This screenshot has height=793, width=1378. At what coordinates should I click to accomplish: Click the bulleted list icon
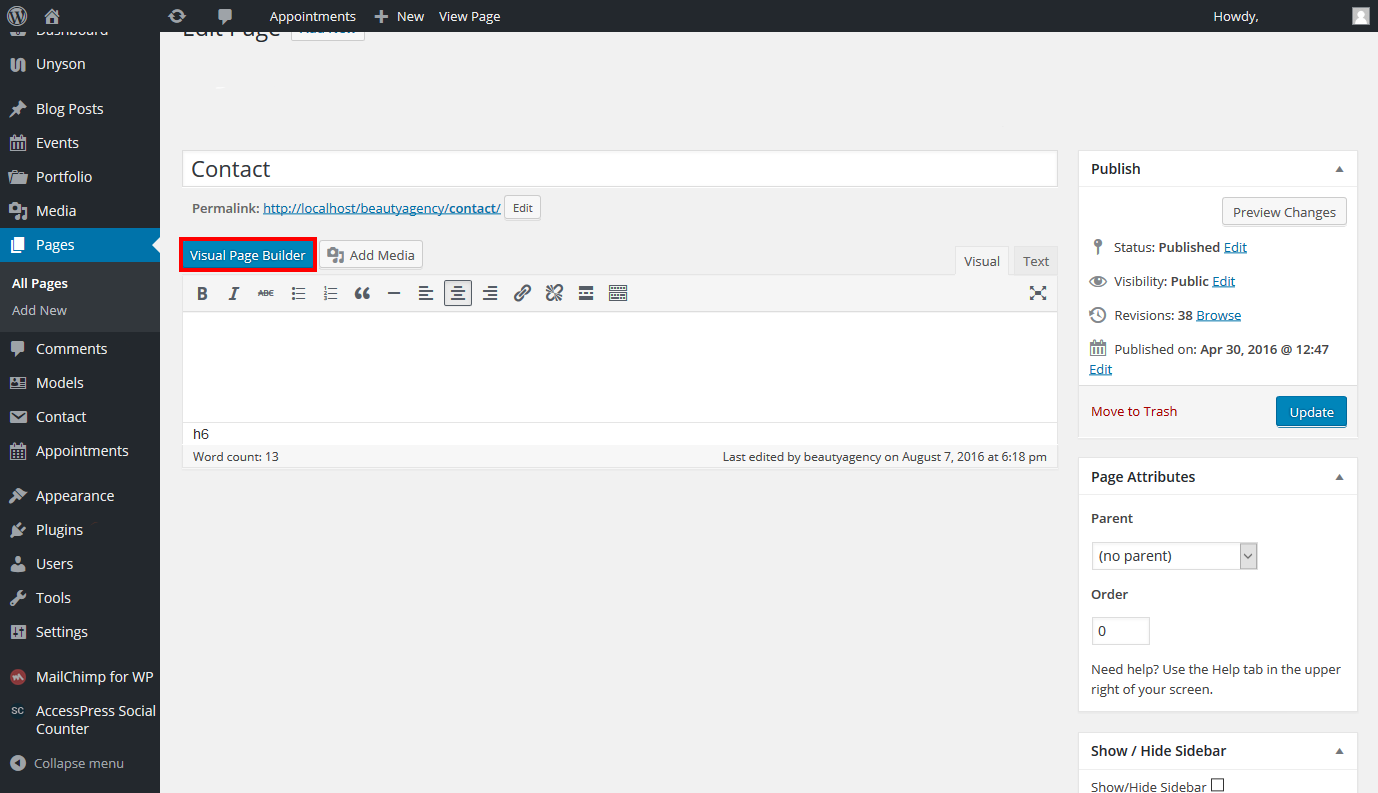[x=298, y=293]
